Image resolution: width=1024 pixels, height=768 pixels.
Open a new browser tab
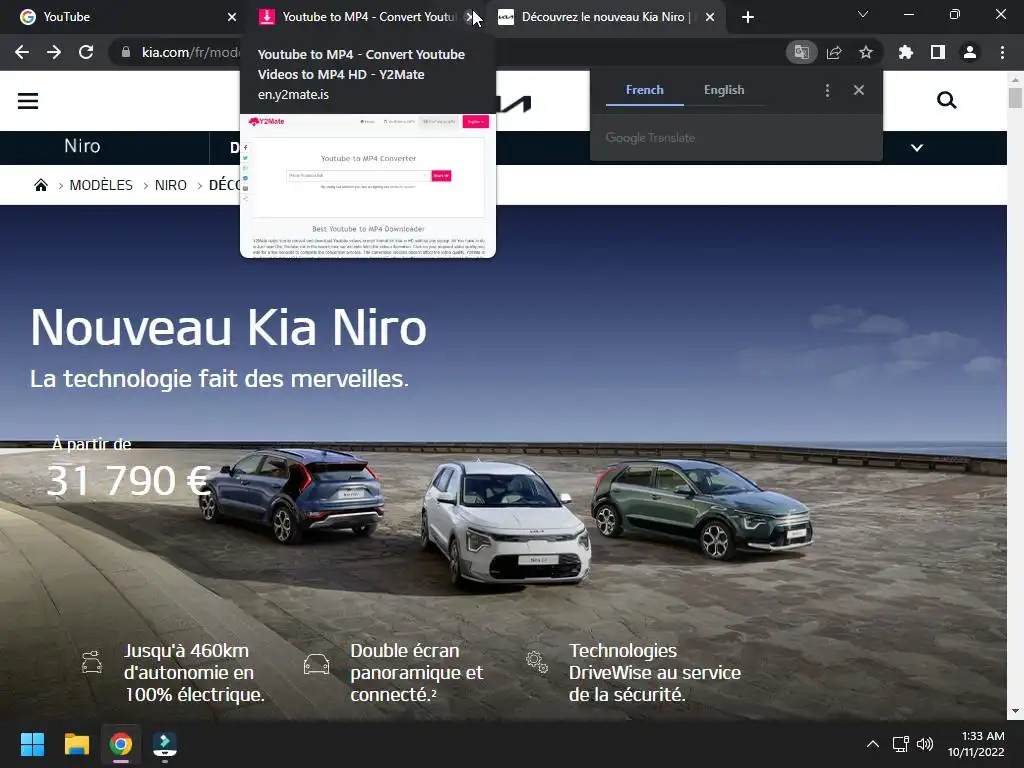pos(748,17)
